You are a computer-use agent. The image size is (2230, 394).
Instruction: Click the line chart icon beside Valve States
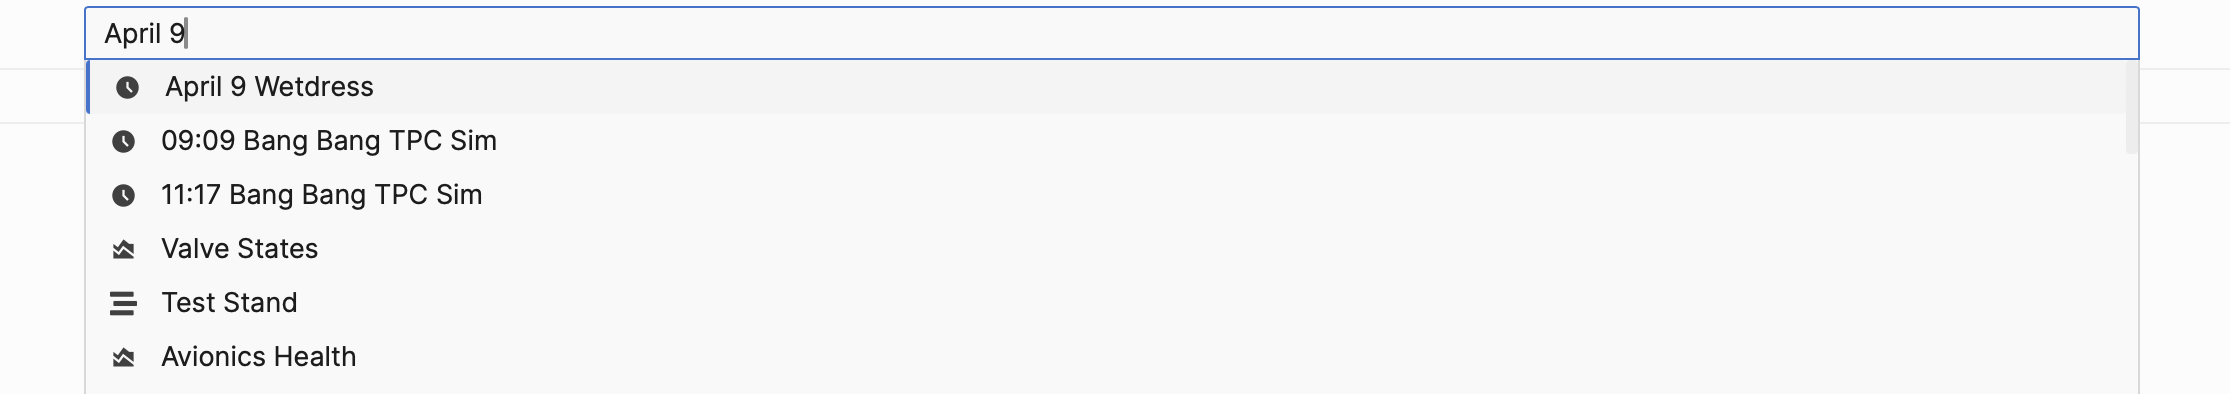123,249
